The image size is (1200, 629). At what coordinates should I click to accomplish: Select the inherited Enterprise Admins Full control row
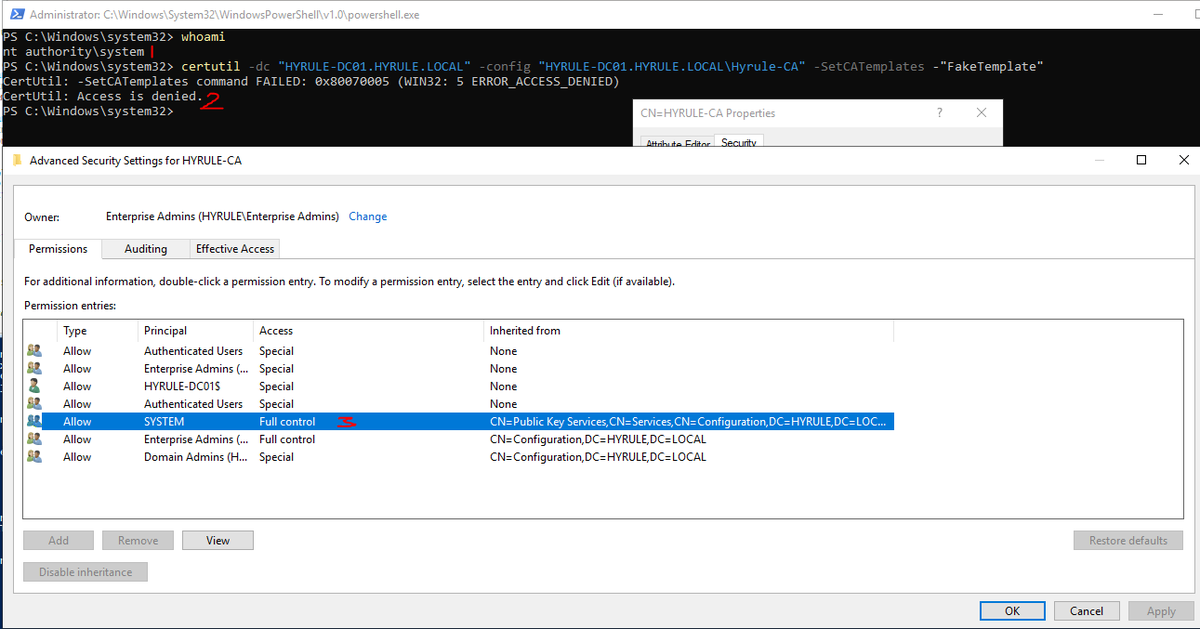tap(458, 439)
